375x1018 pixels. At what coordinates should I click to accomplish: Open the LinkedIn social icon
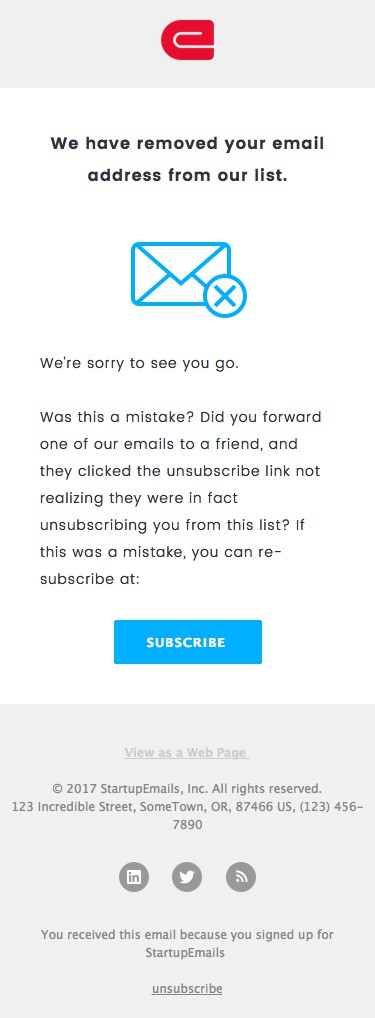[x=134, y=877]
